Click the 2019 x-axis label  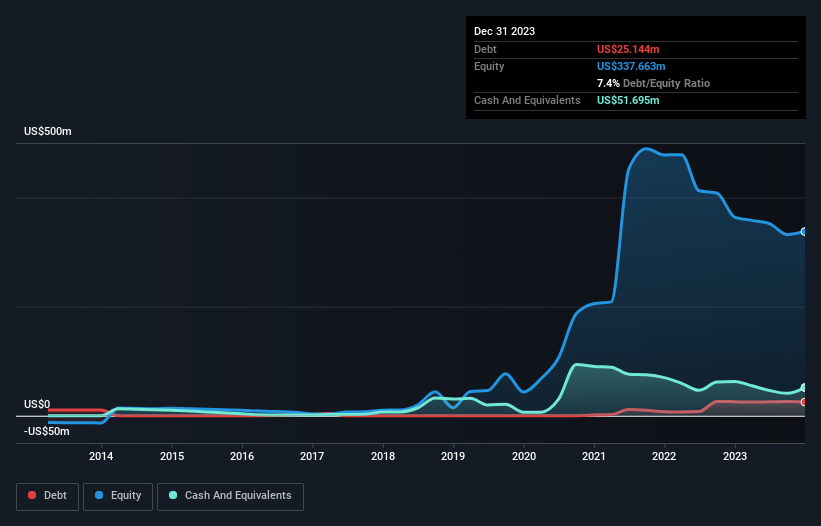[453, 456]
